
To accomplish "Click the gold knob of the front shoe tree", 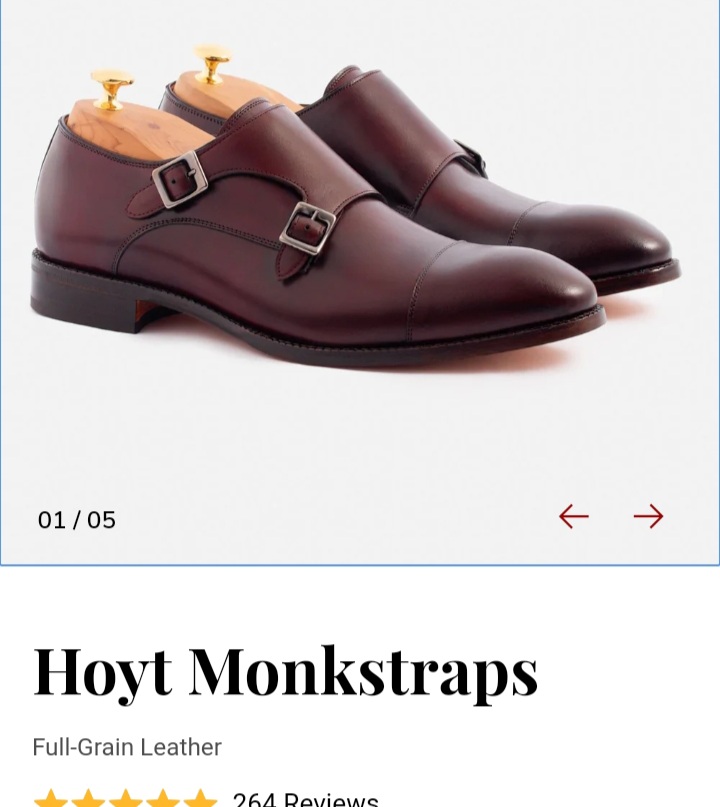I will (x=112, y=89).
